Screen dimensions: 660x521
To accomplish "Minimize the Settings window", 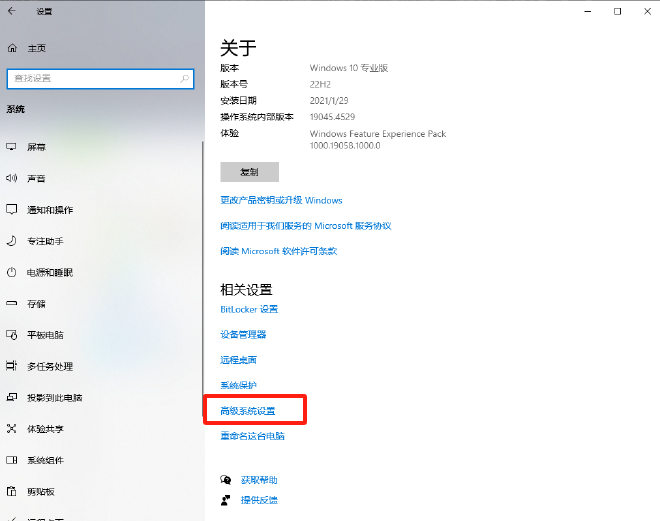I will (588, 11).
